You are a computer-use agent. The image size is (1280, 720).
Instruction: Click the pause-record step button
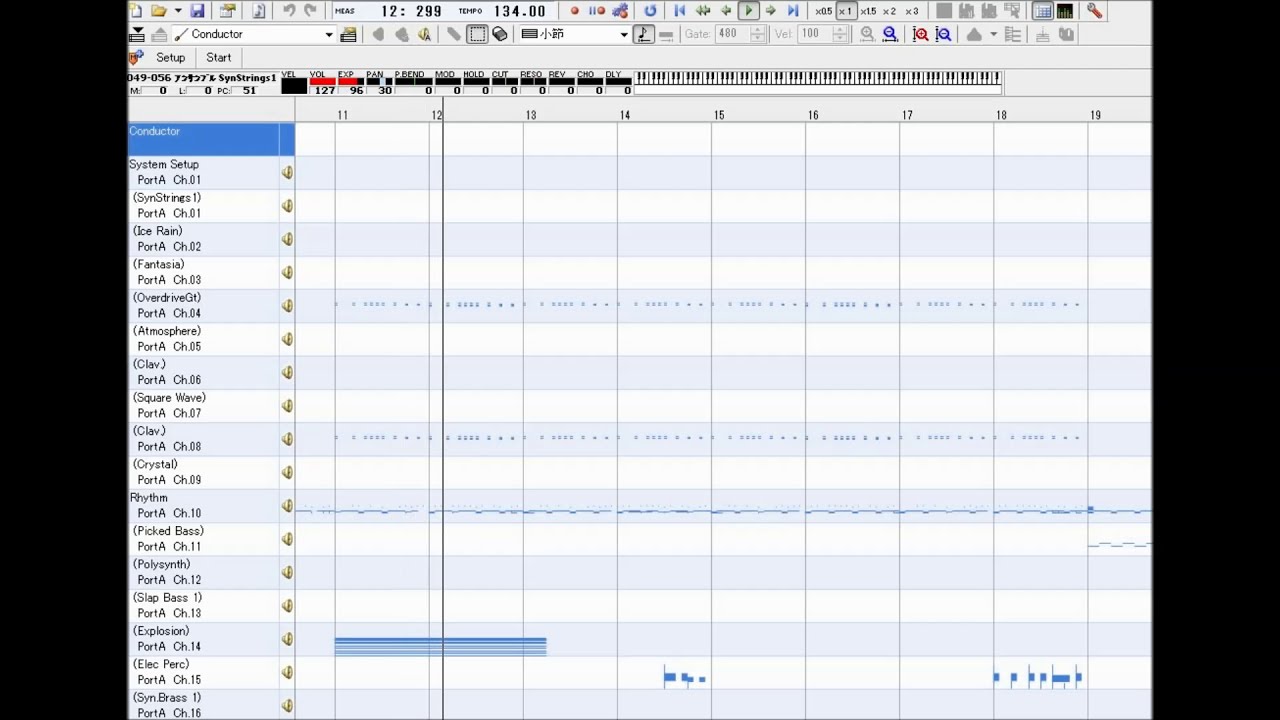[x=596, y=11]
